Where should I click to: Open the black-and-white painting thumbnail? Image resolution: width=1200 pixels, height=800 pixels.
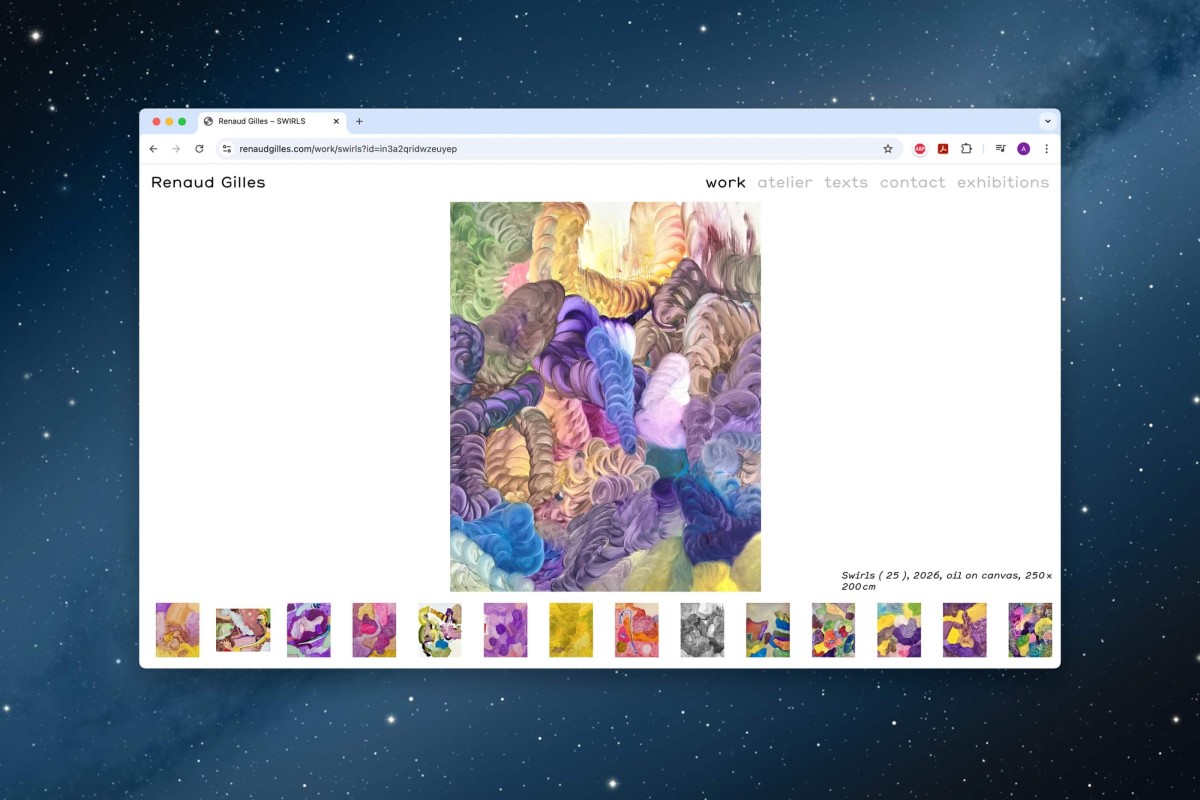pos(702,630)
